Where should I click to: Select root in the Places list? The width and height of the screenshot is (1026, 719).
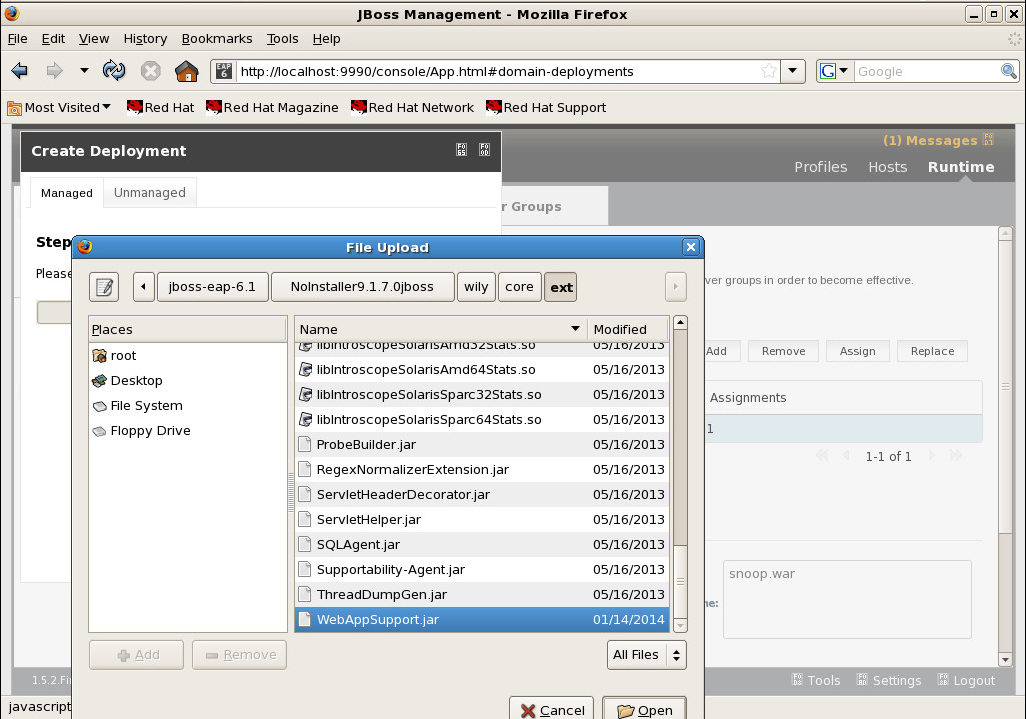pos(188,355)
